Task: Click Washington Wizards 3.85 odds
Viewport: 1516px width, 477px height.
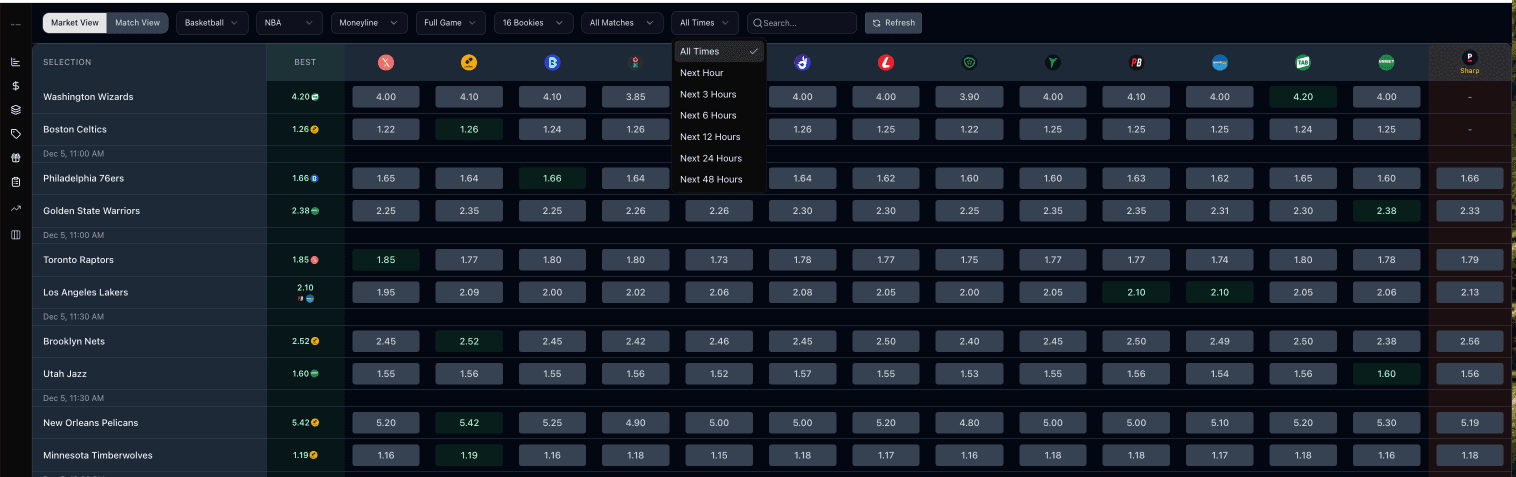Action: (636, 97)
